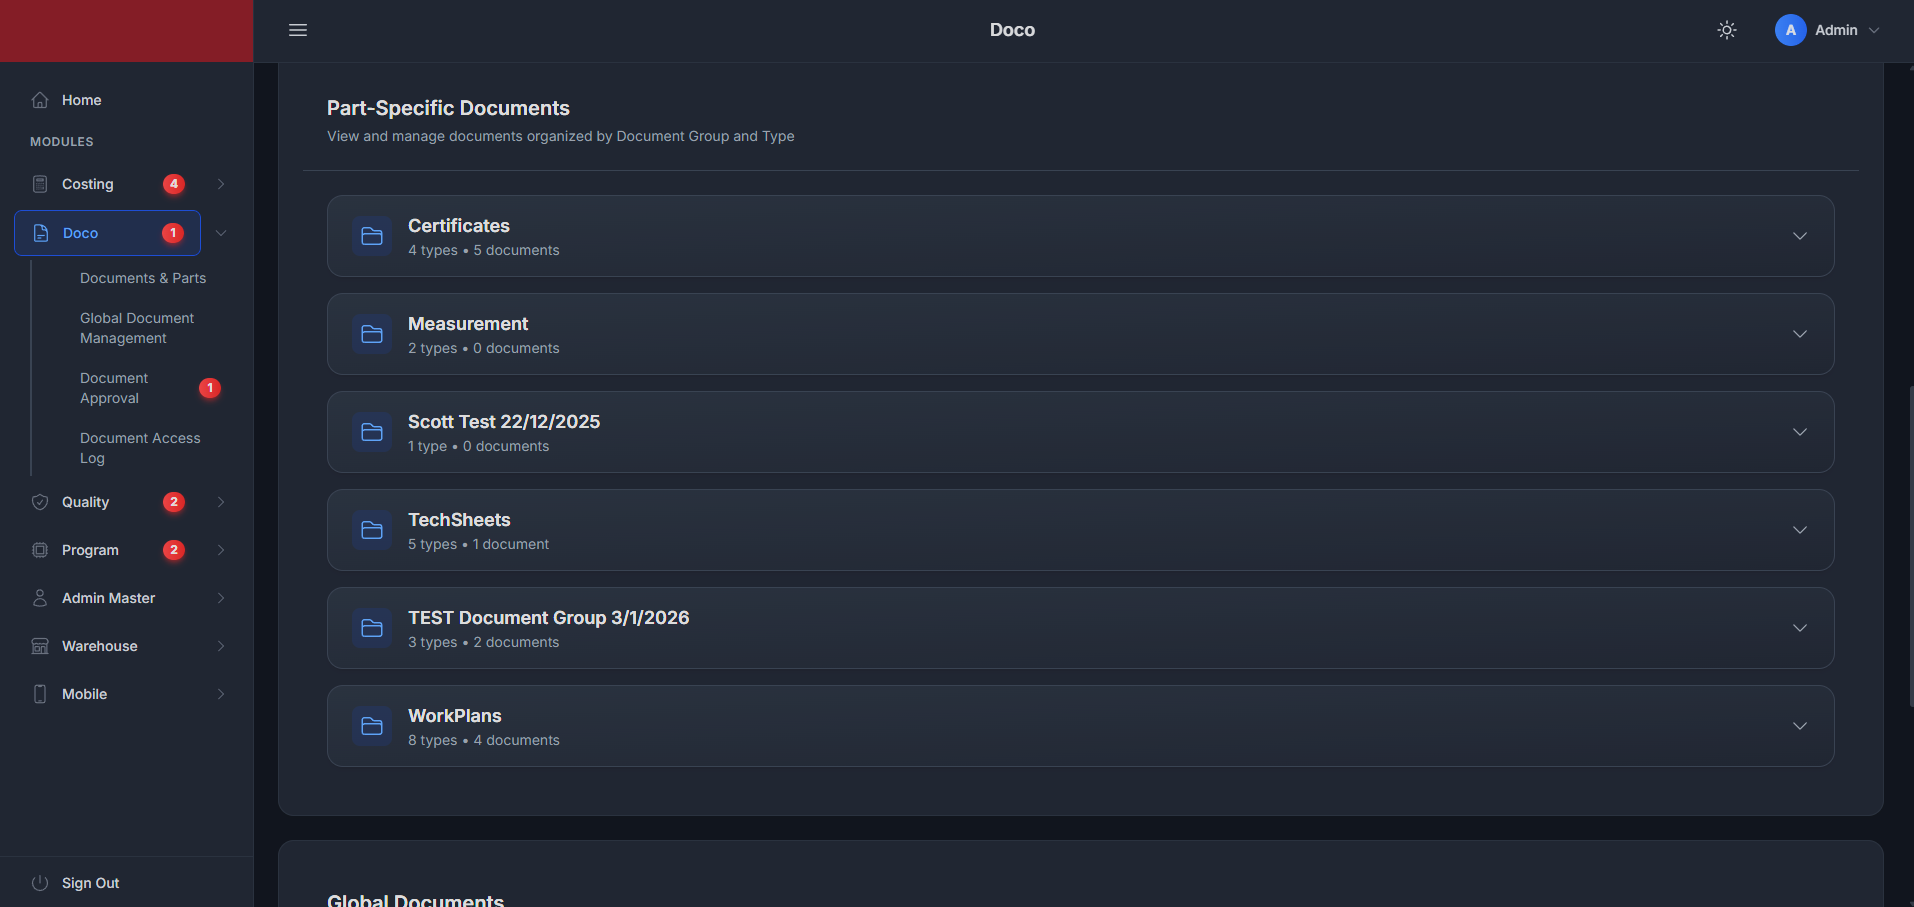
Task: Expand the Measurement group chevron
Action: (x=1800, y=334)
